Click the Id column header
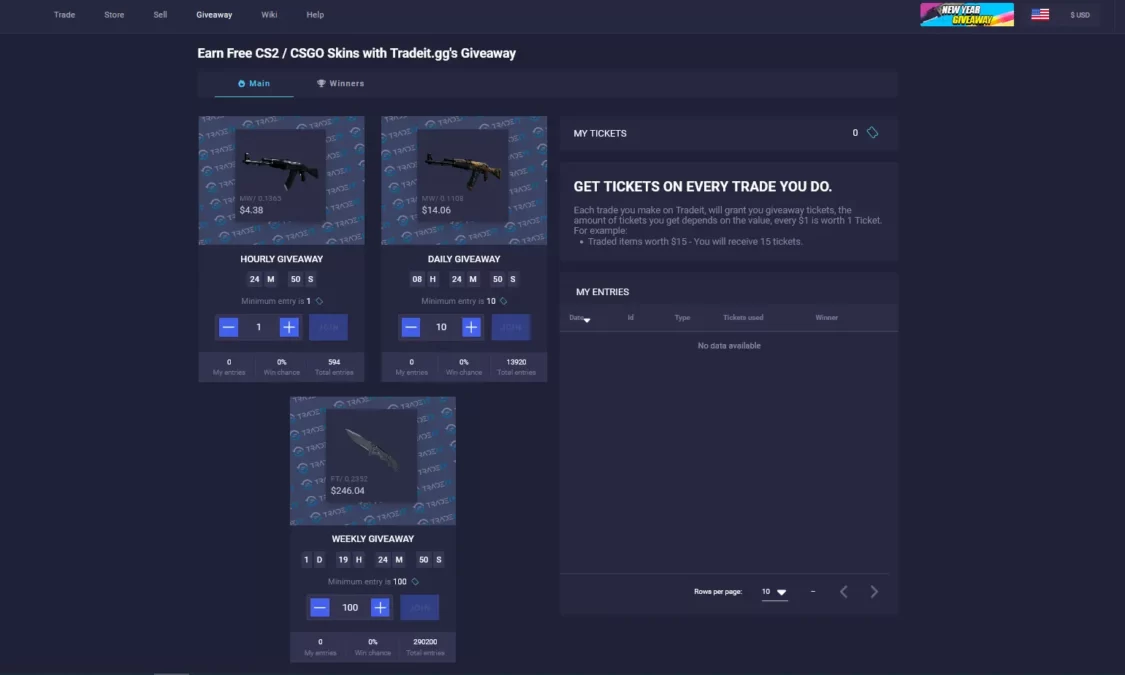The height and width of the screenshot is (675, 1125). point(631,318)
